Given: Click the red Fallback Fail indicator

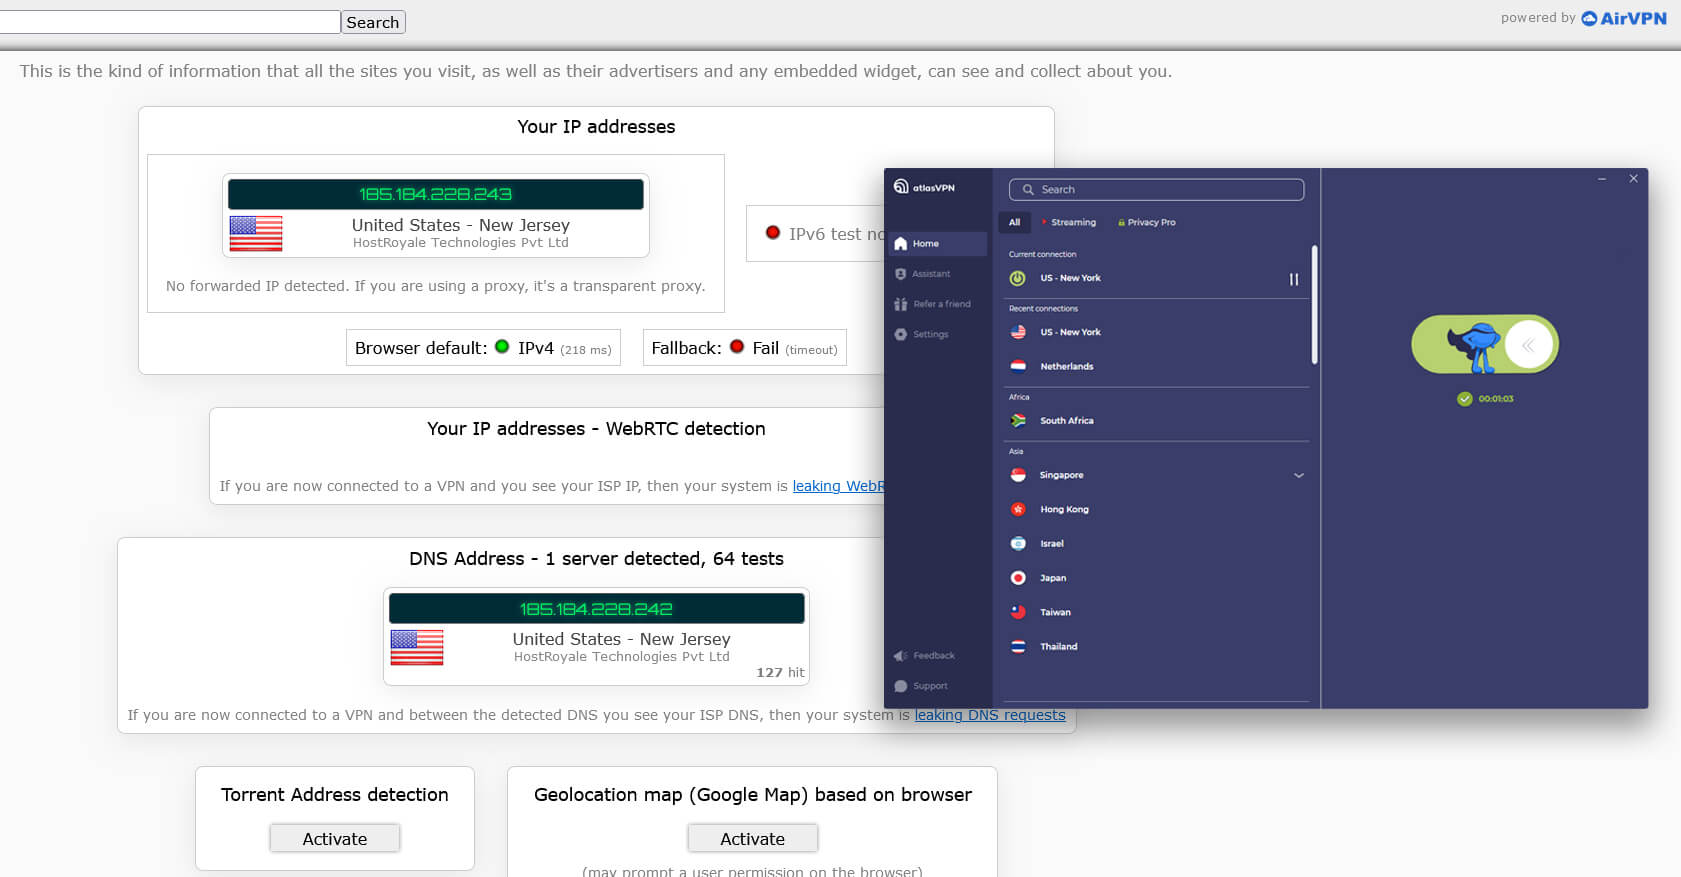Looking at the screenshot, I should (737, 347).
